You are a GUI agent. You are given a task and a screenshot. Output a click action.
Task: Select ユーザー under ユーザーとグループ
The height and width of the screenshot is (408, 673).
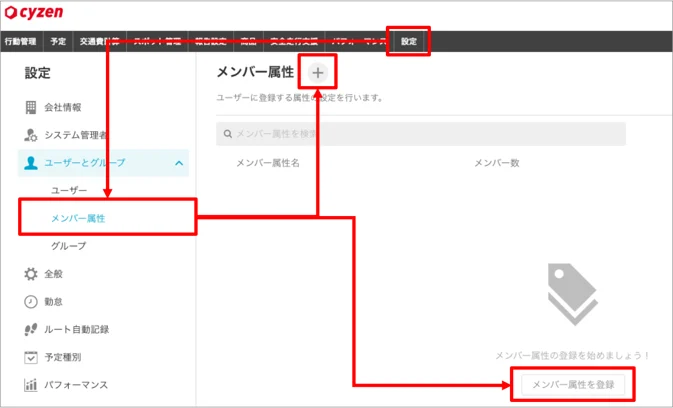(69, 190)
